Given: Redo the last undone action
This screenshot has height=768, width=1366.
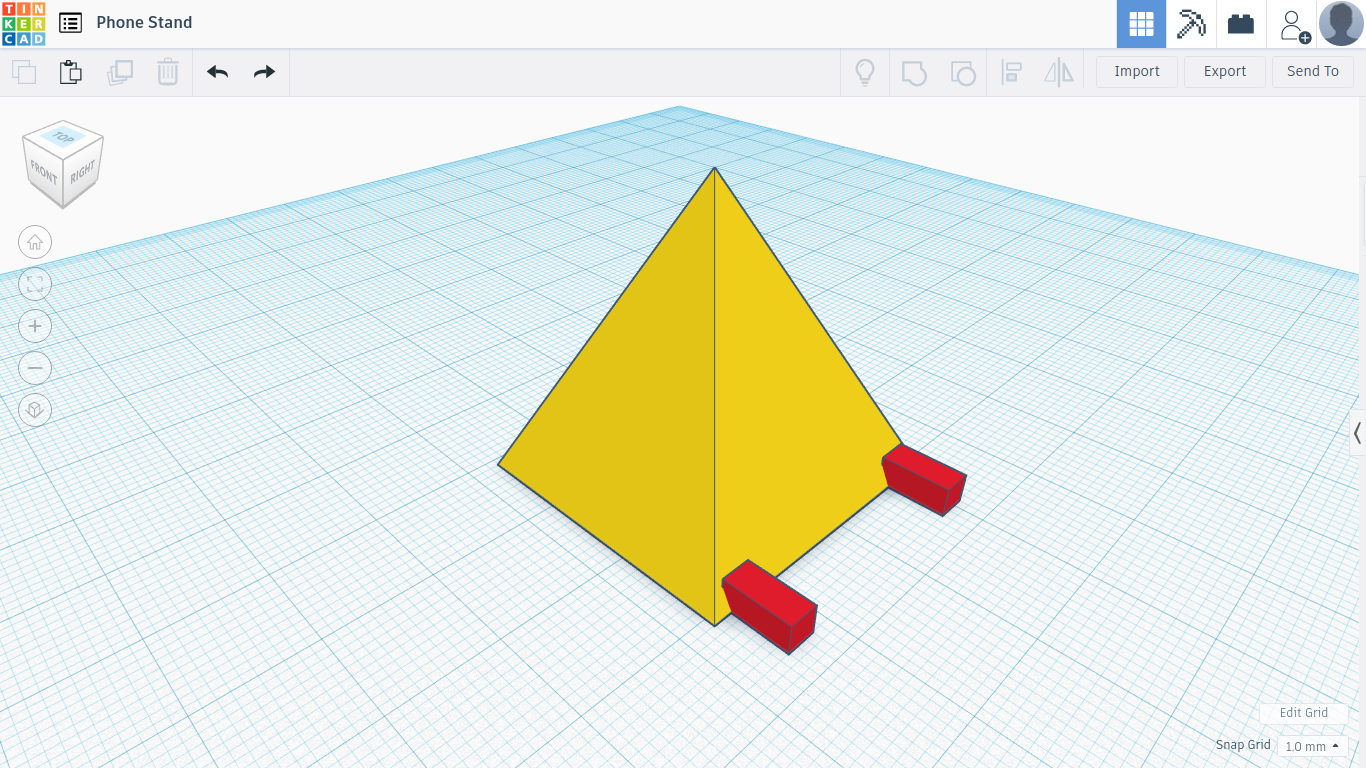Looking at the screenshot, I should pyautogui.click(x=264, y=72).
